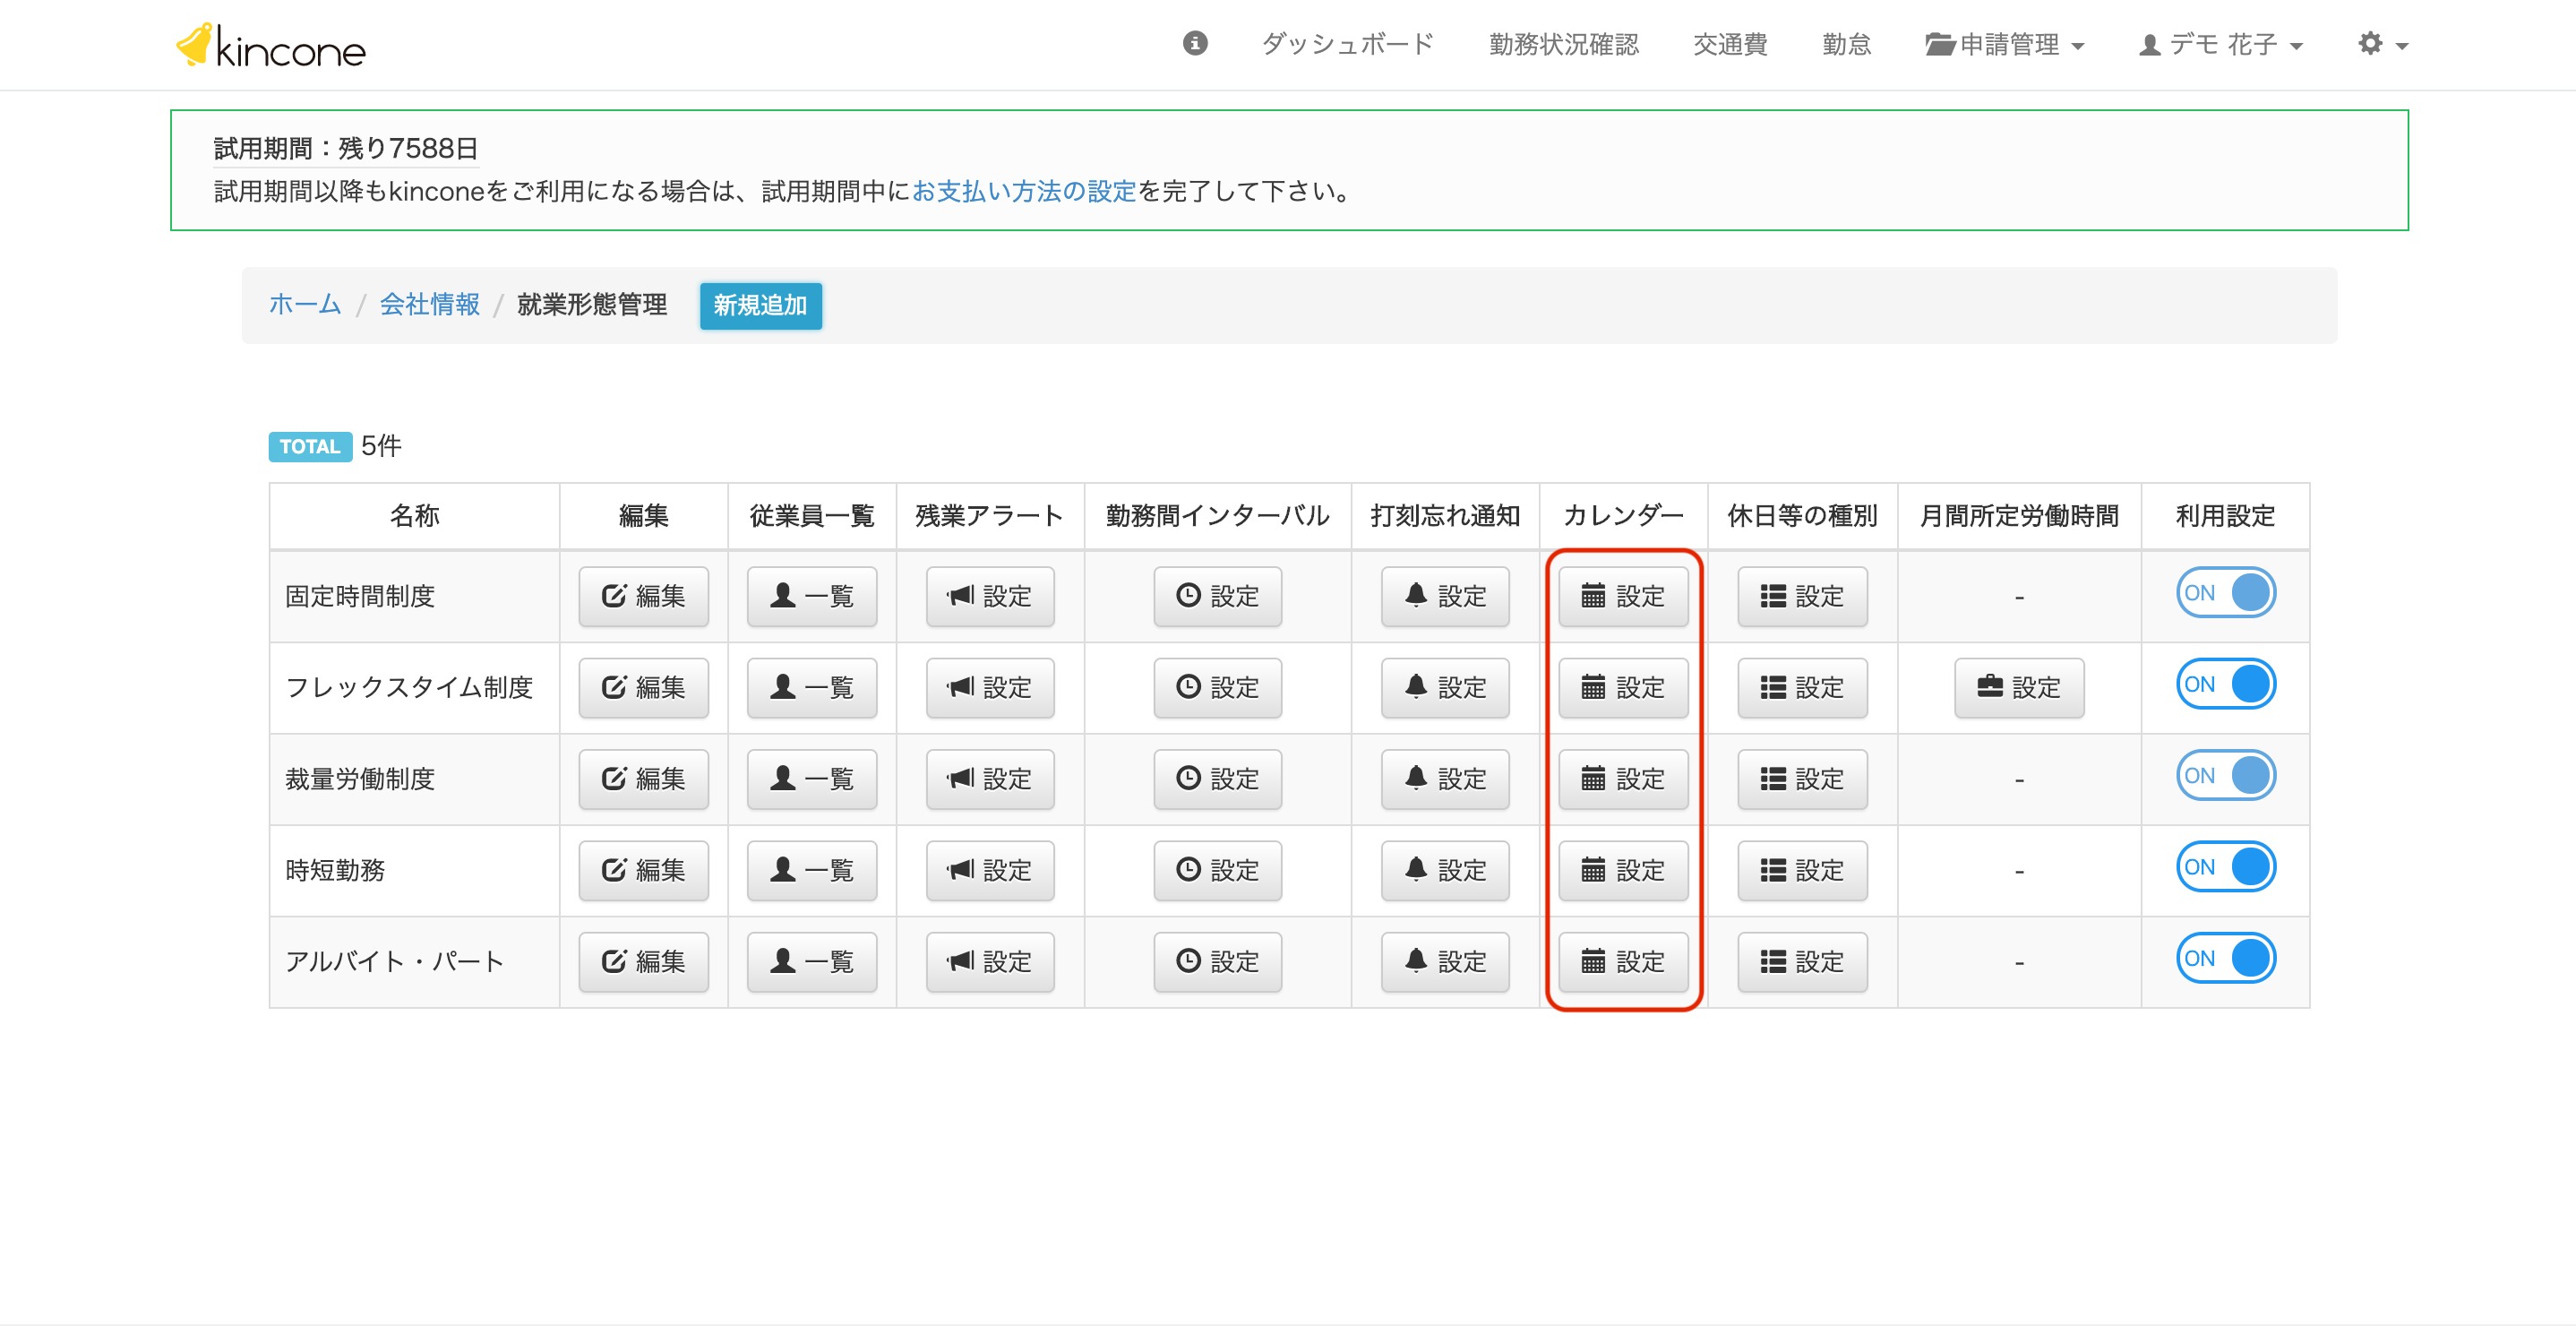2576x1326 pixels.
Task: Open 休日等の種別 settings for アルバイト・パート
Action: click(1801, 961)
